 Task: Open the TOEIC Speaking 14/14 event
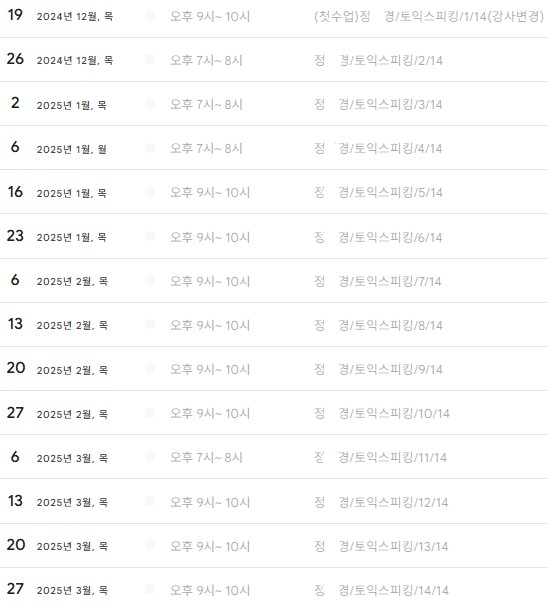(x=381, y=590)
